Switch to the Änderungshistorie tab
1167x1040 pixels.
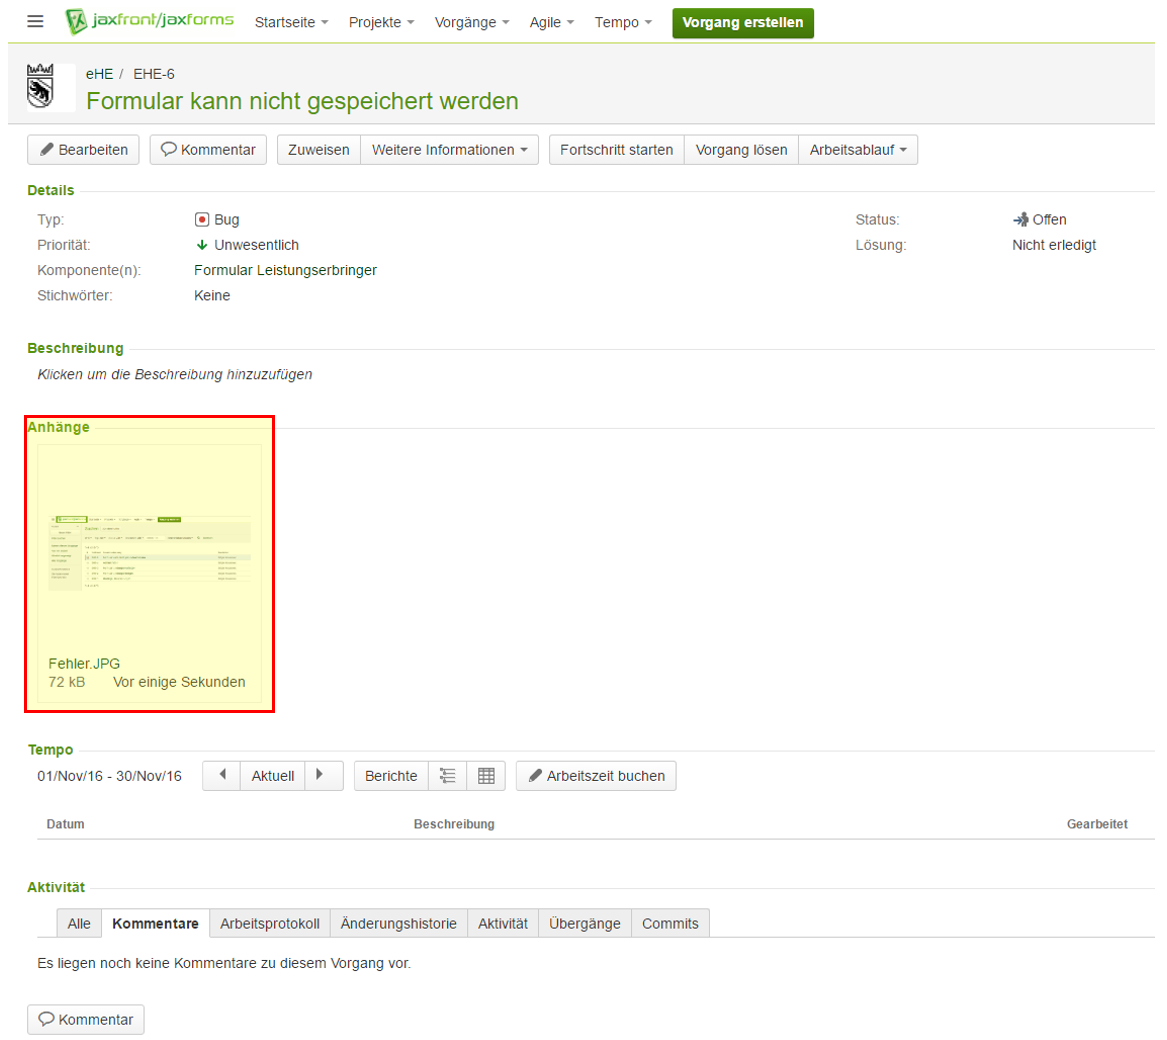click(x=399, y=924)
